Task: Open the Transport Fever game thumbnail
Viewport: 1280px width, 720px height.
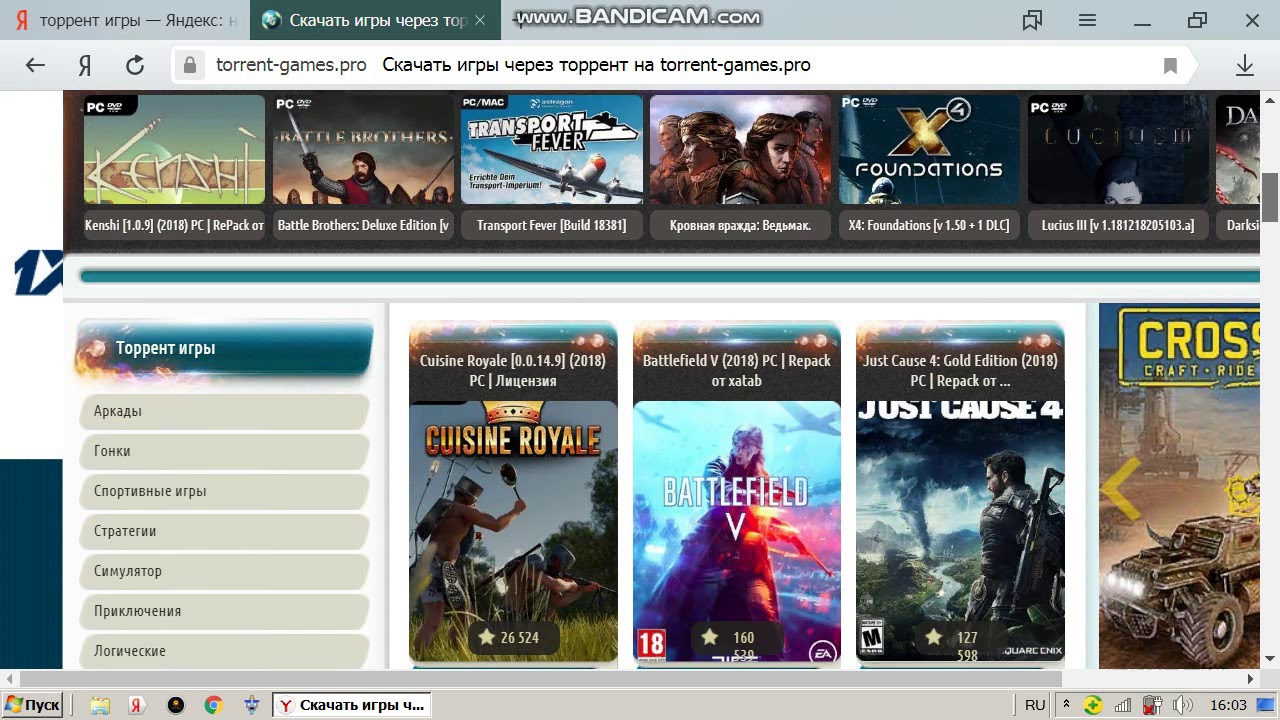Action: tap(552, 150)
